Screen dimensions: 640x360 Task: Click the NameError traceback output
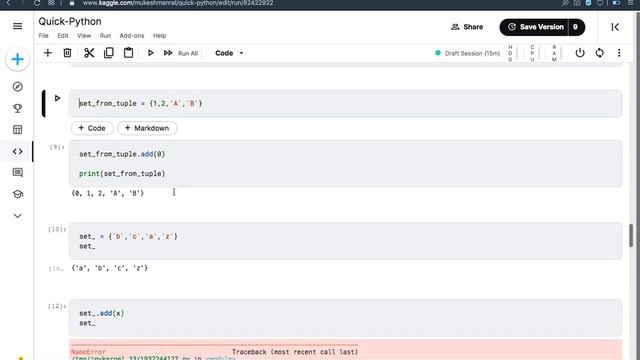pos(345,350)
